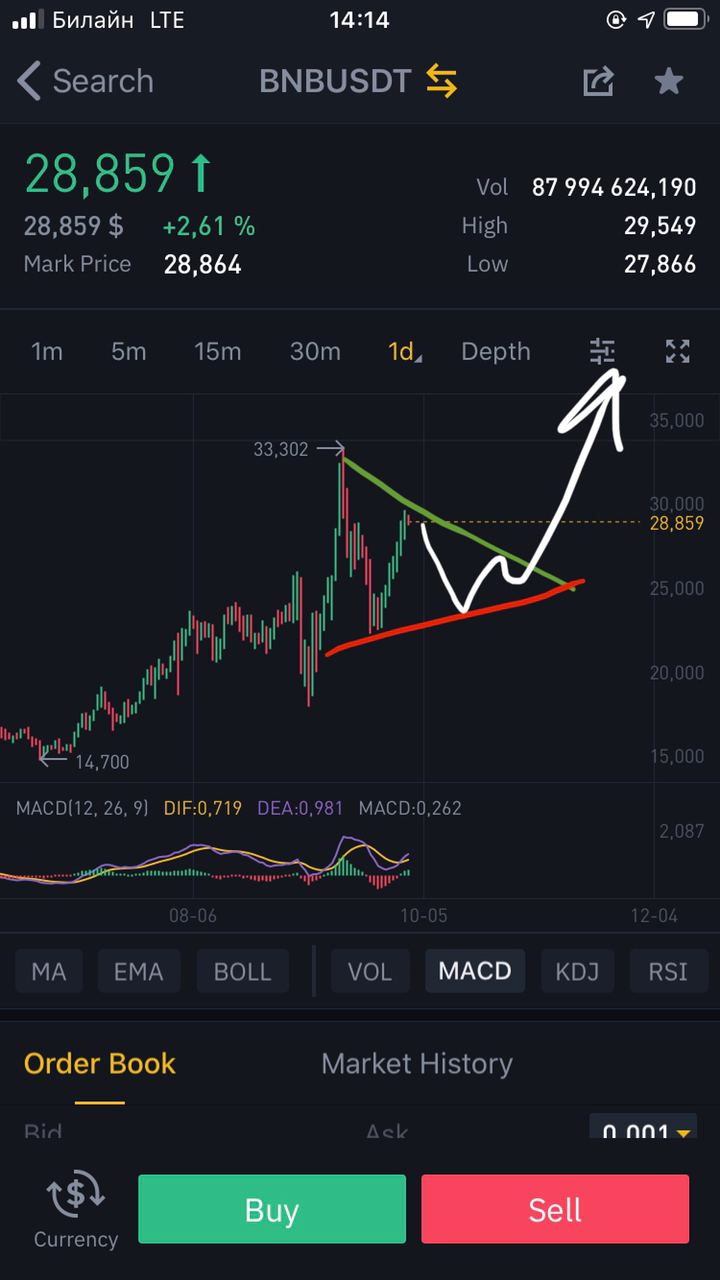Image resolution: width=720 pixels, height=1280 pixels.
Task: Tap the 14:14 clock in status bar
Action: coord(359,19)
